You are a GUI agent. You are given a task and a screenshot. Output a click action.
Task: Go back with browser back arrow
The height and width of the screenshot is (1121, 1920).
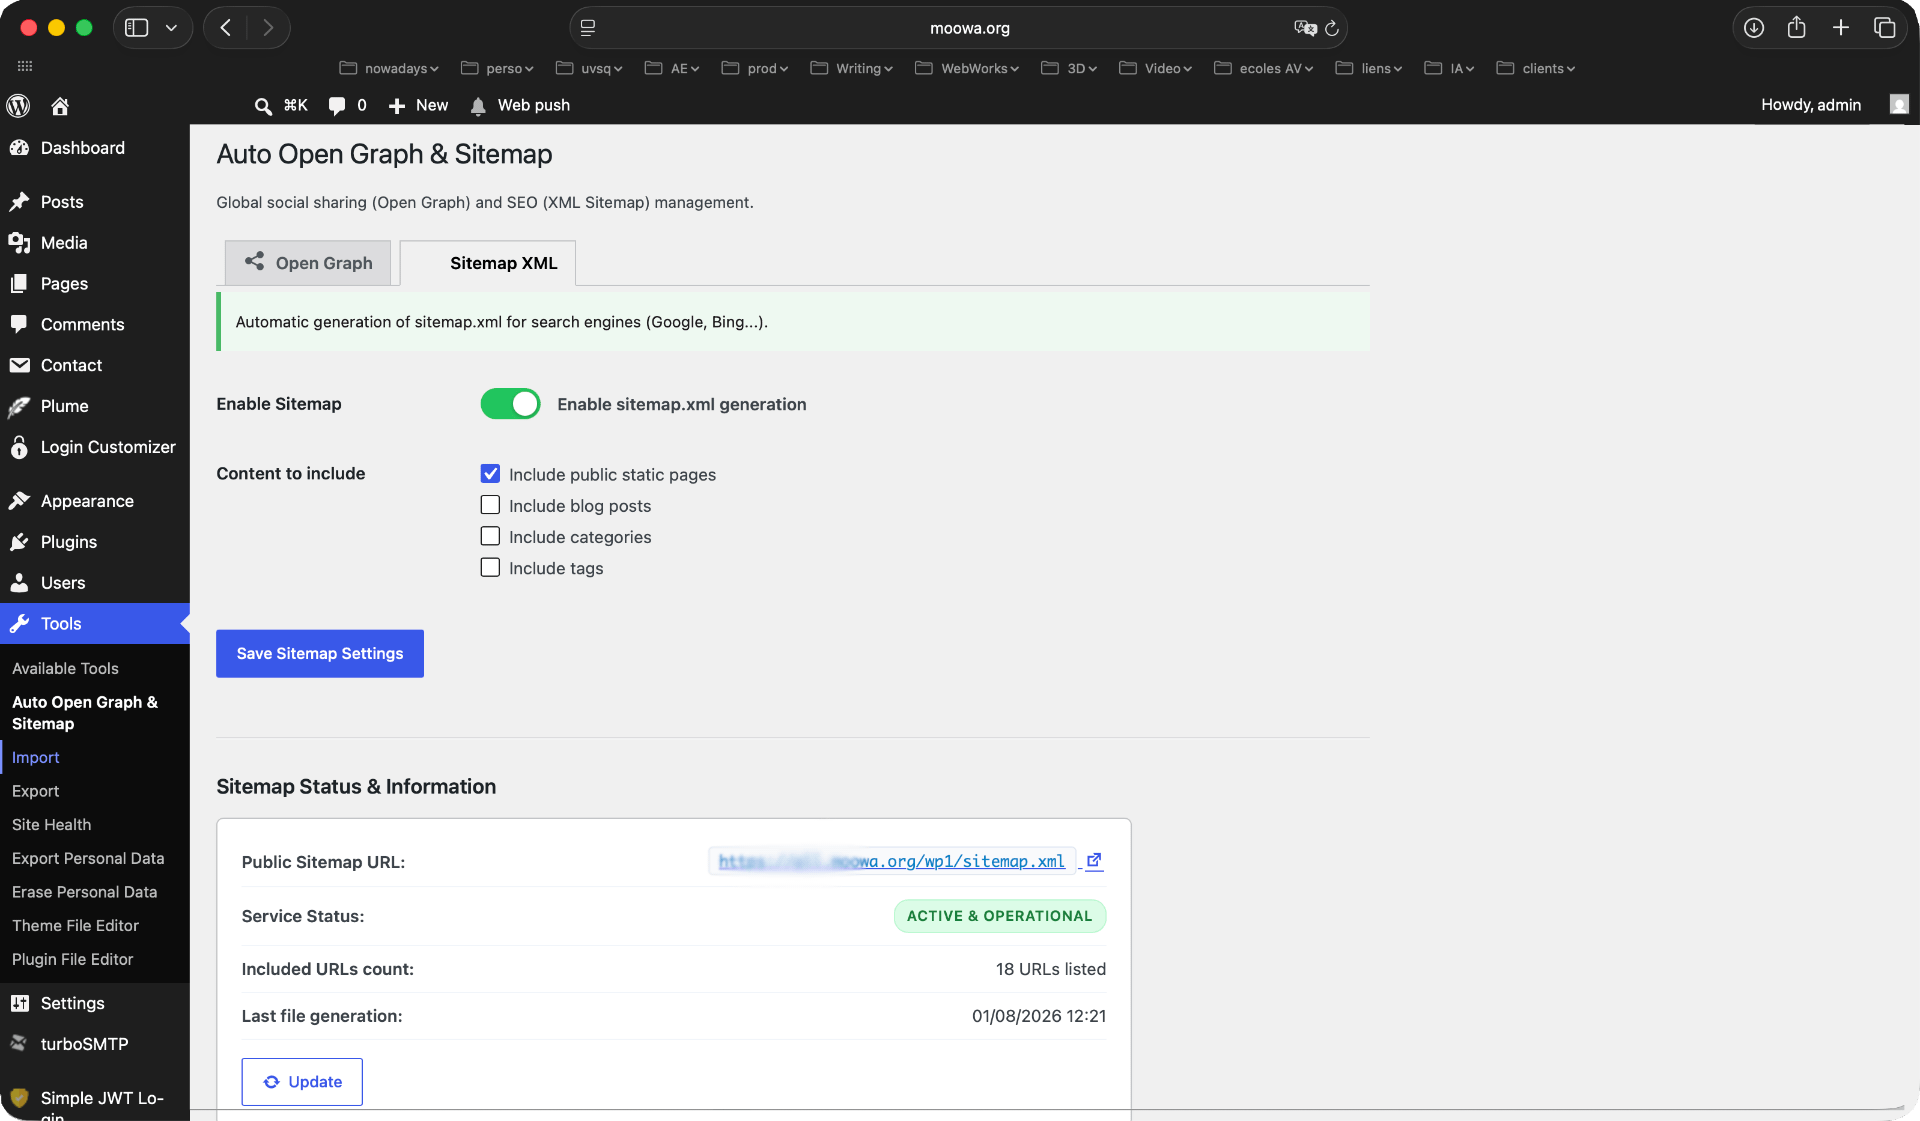(226, 28)
